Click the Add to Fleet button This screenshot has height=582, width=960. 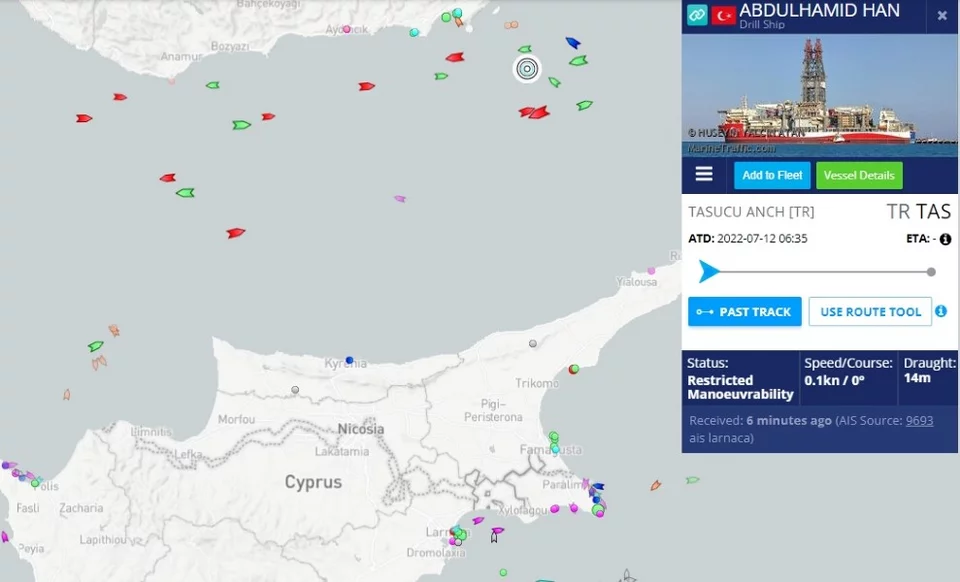coord(772,175)
